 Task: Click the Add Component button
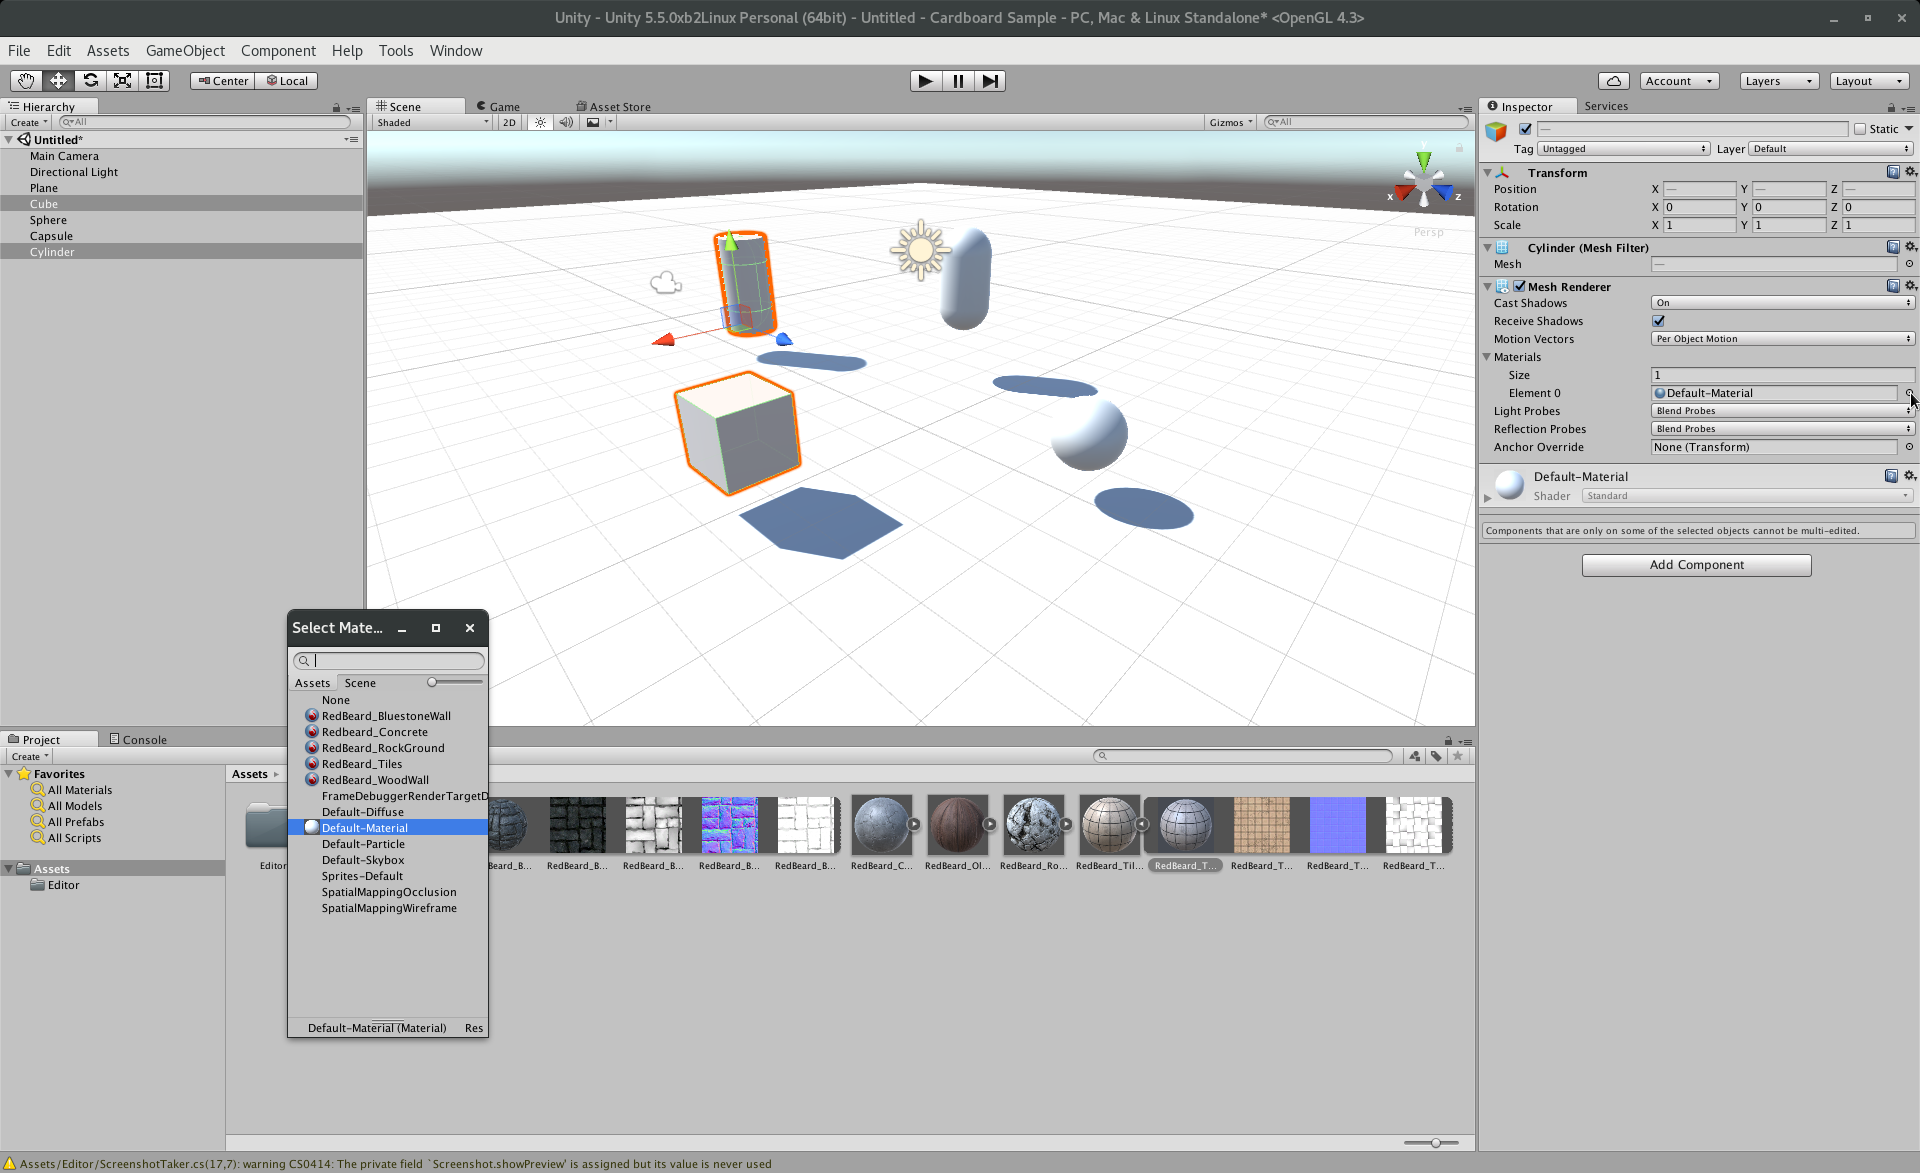click(1696, 565)
